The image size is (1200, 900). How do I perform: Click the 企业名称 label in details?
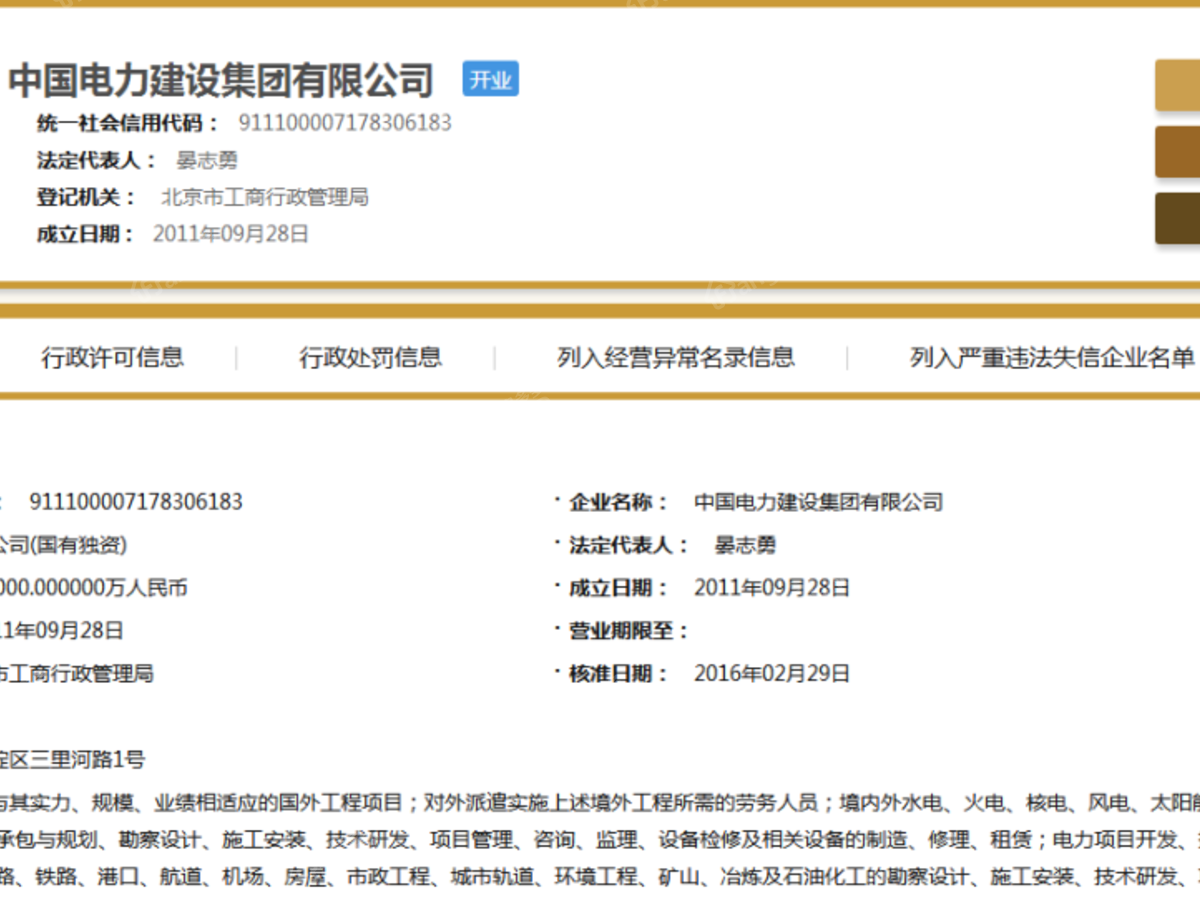tap(618, 502)
